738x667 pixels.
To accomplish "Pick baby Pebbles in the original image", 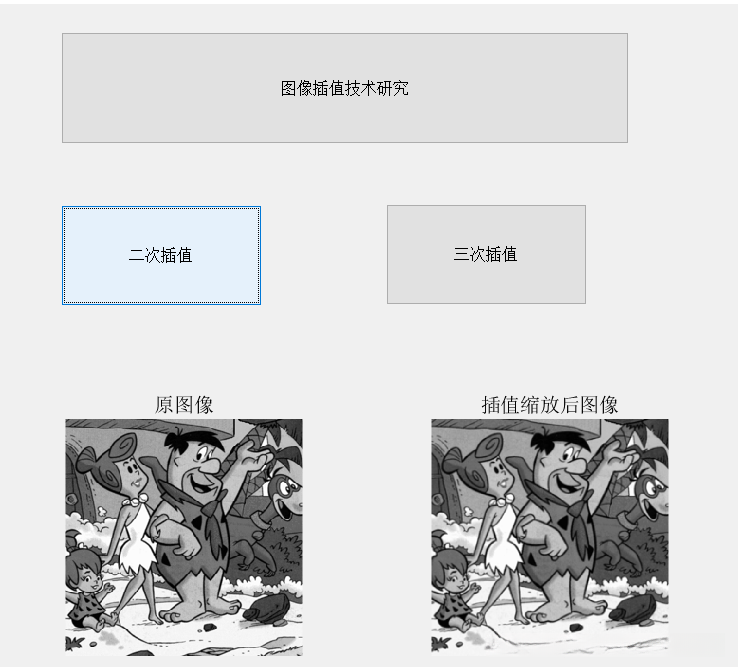I will tap(88, 584).
